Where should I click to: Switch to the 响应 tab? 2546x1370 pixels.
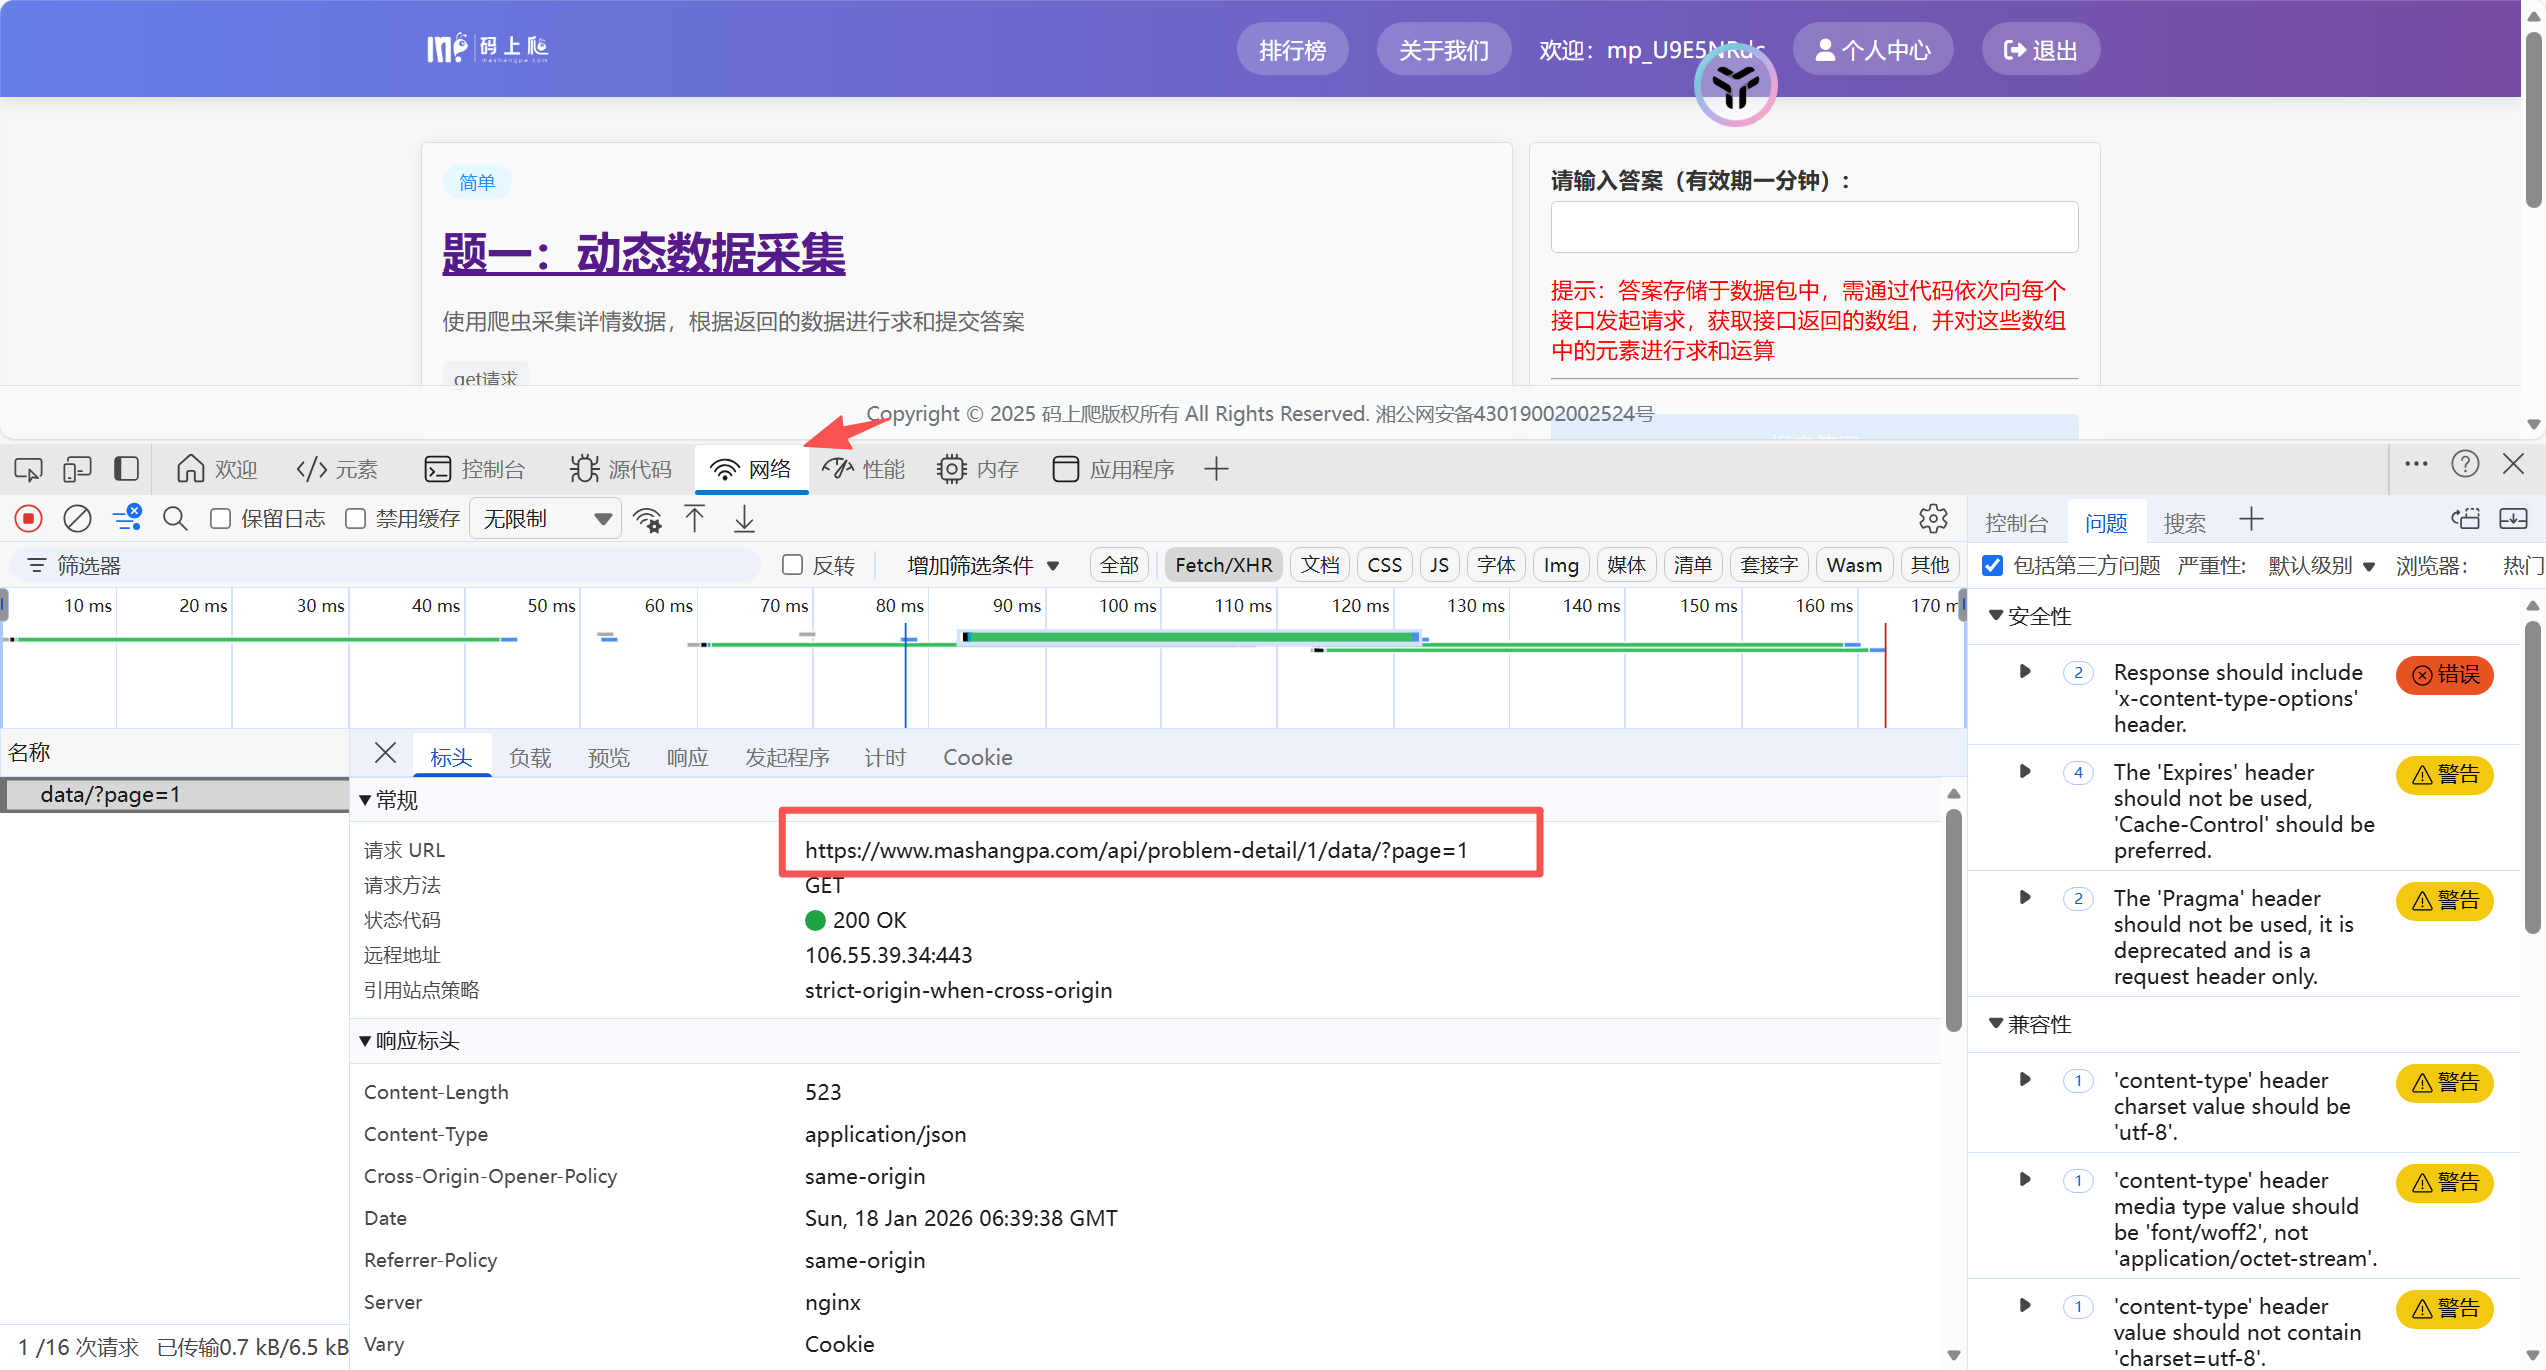[x=687, y=757]
